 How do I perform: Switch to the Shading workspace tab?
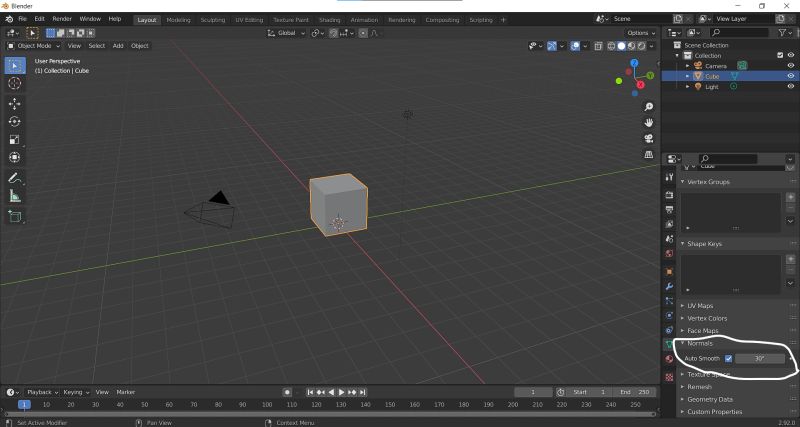pyautogui.click(x=330, y=20)
